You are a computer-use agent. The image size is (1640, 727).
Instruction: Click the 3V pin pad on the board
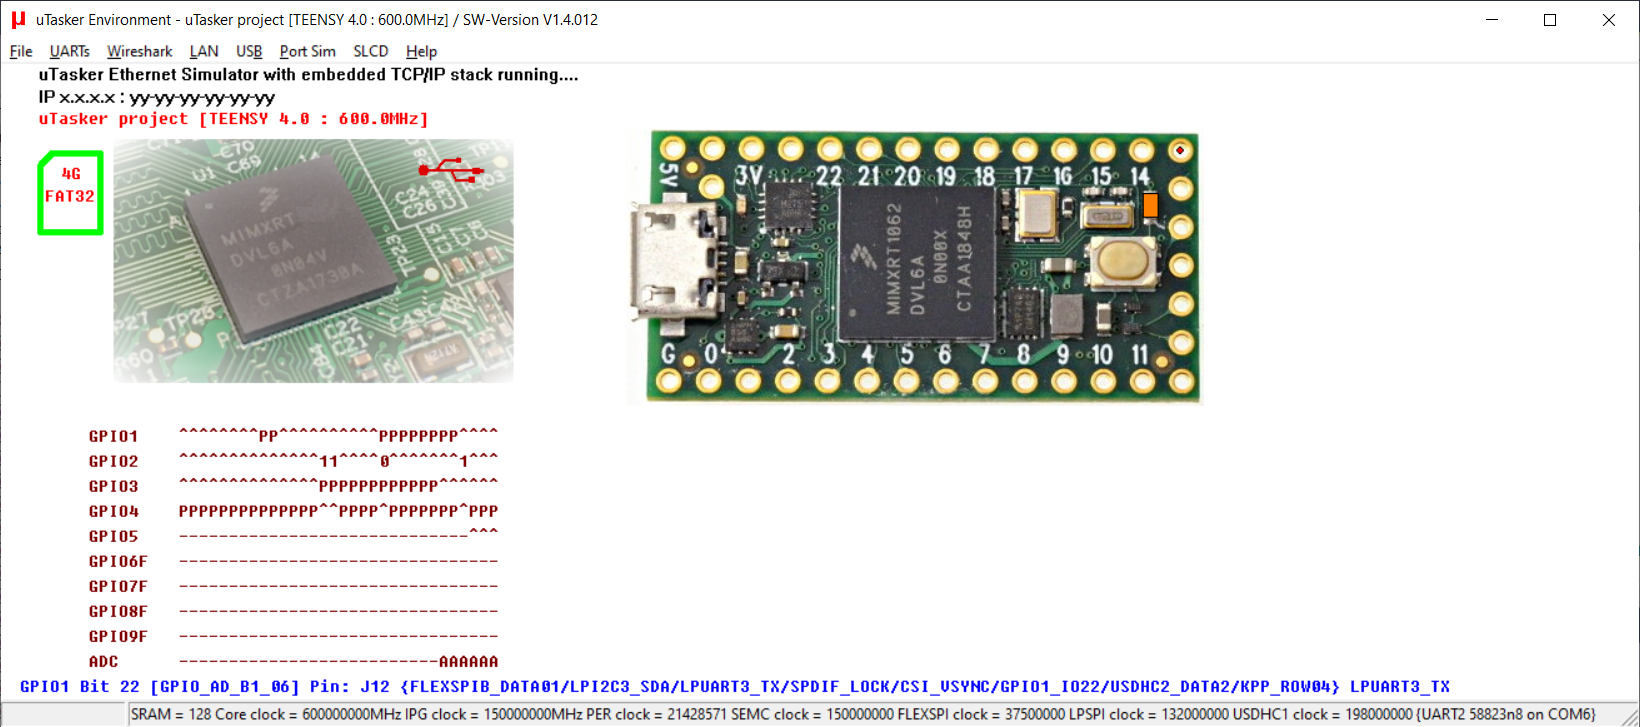point(751,149)
